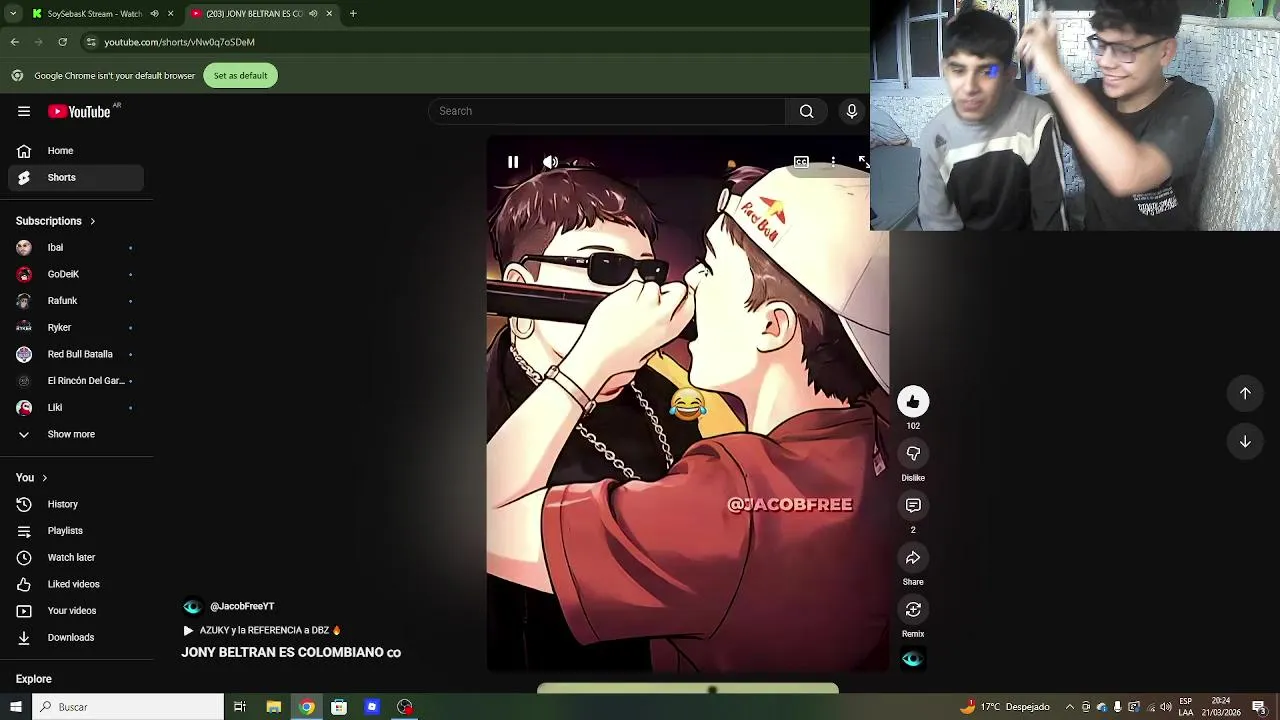Open the comments on the Short

tap(913, 506)
